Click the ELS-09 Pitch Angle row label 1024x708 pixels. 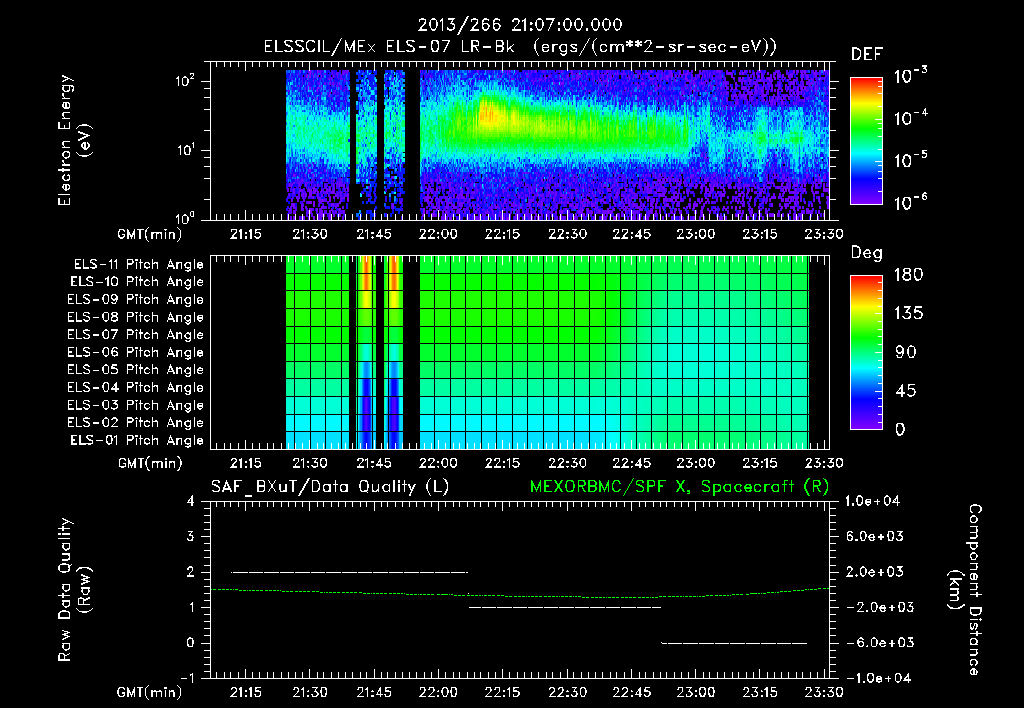(x=135, y=300)
